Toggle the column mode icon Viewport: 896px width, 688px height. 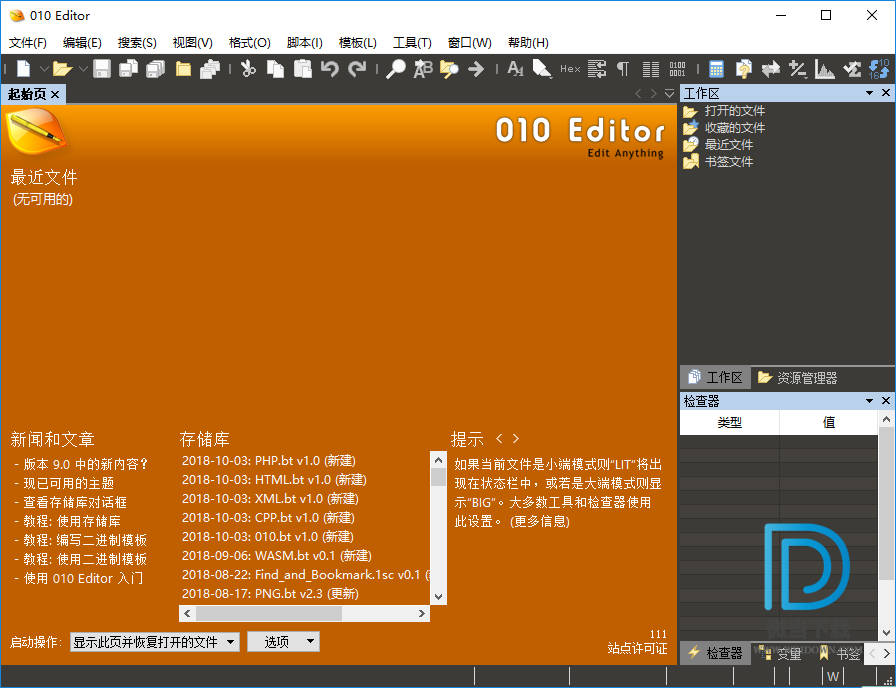click(x=651, y=69)
